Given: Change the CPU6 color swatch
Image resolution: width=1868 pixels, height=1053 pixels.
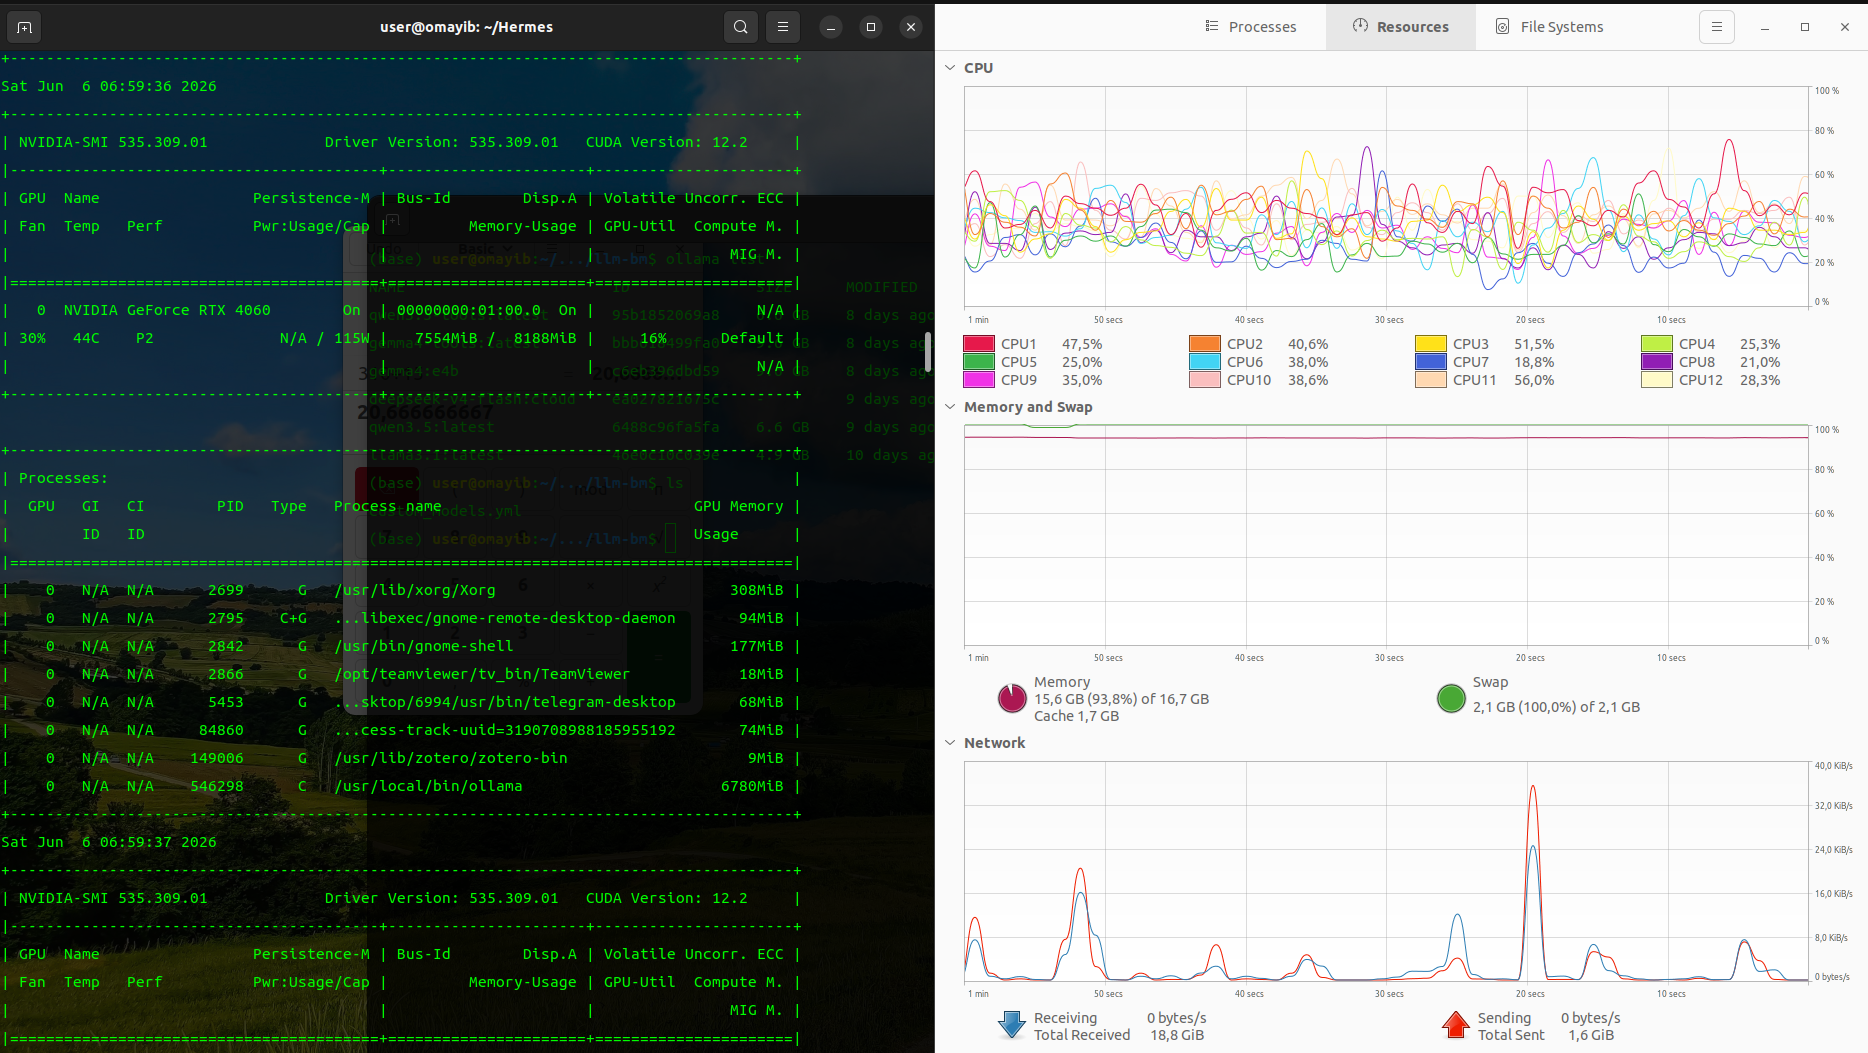Looking at the screenshot, I should (1205, 362).
